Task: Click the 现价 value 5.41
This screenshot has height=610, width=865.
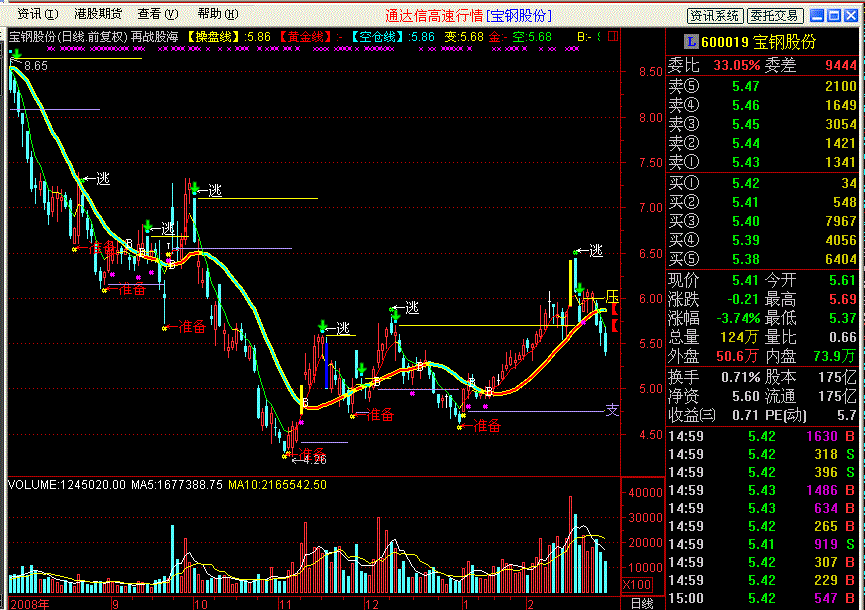Action: pos(746,280)
